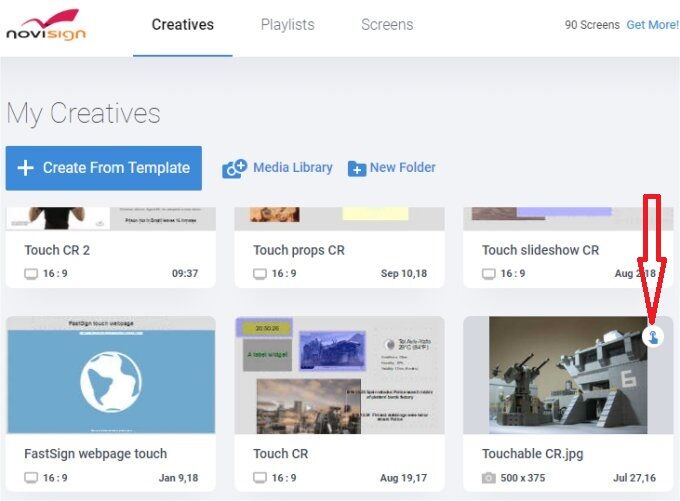Open the Touch CR creative thumbnail
This screenshot has height=501, width=680.
click(339, 375)
